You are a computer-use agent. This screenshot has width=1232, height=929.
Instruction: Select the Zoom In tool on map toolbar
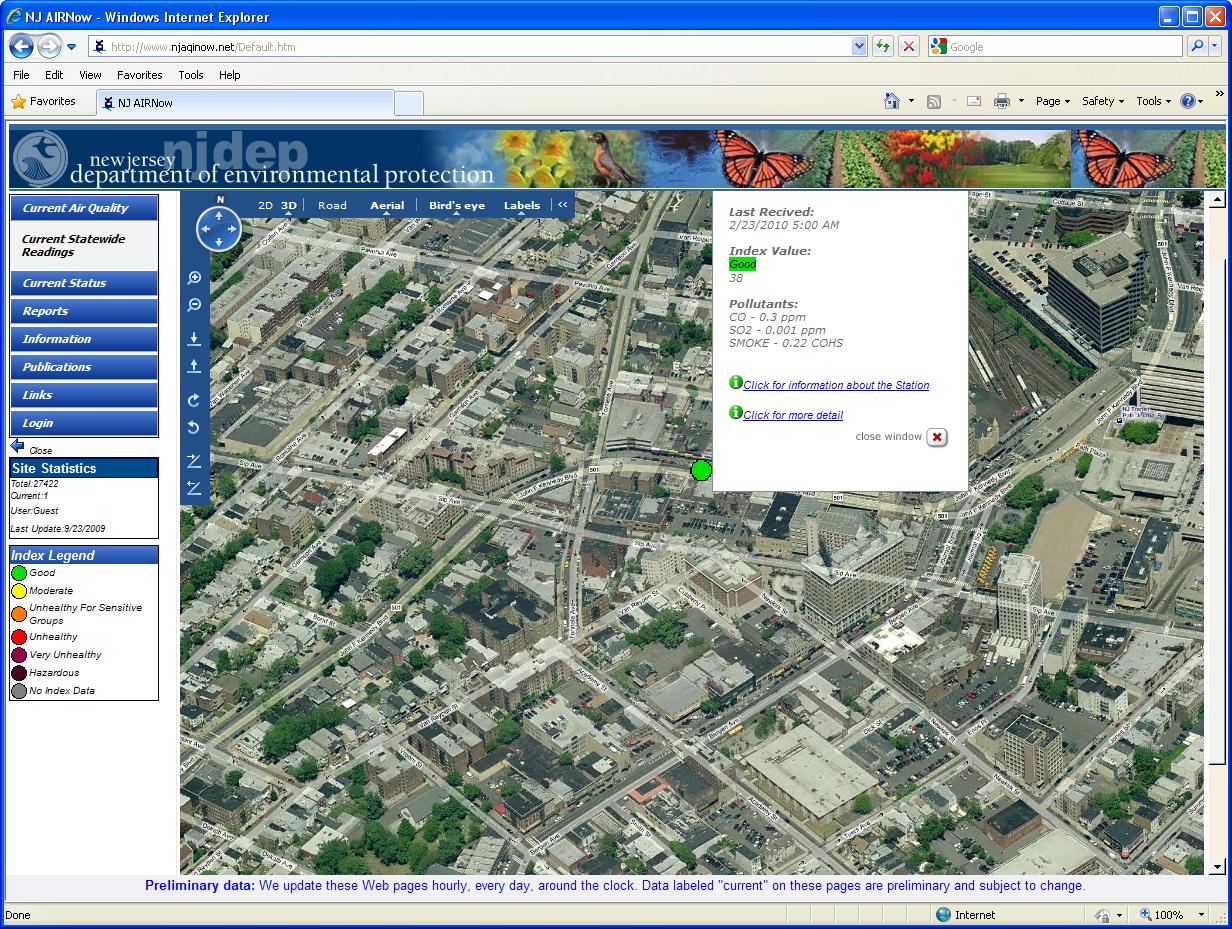tap(195, 277)
